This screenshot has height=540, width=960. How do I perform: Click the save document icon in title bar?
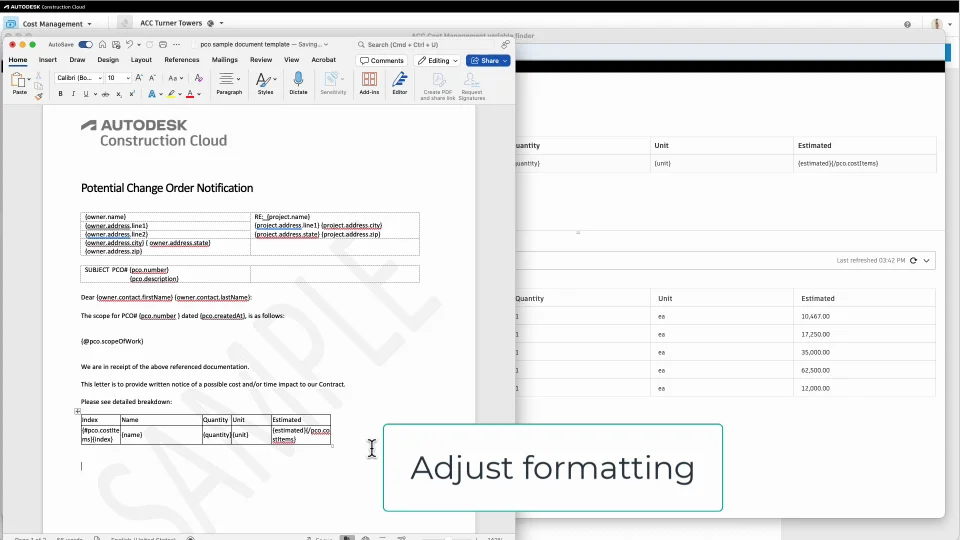tap(116, 45)
